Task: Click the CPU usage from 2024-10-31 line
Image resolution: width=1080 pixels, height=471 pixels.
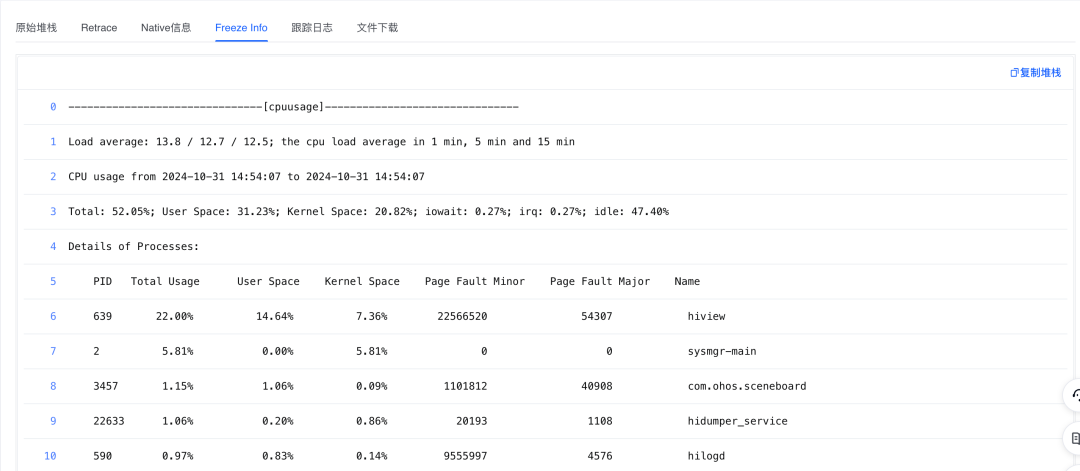Action: [x=246, y=176]
